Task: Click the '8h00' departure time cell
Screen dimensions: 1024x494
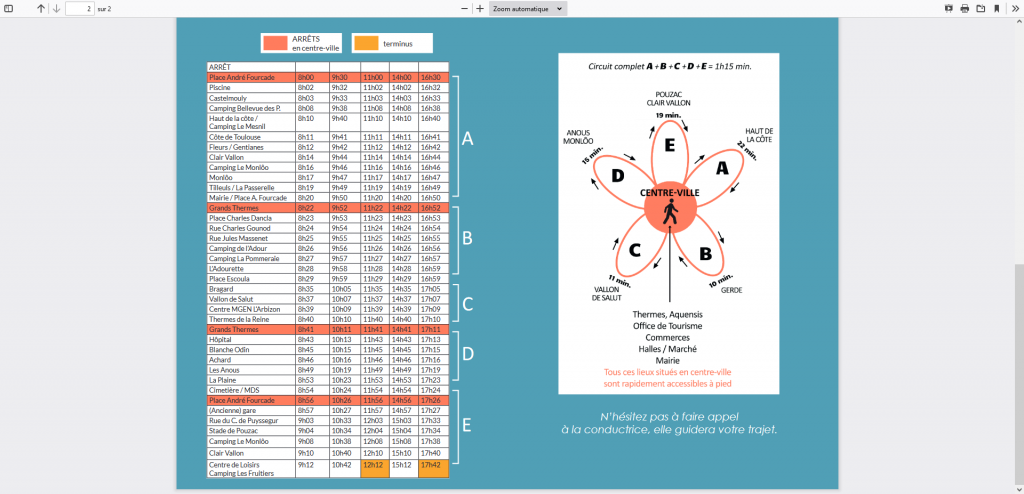Action: [312, 77]
